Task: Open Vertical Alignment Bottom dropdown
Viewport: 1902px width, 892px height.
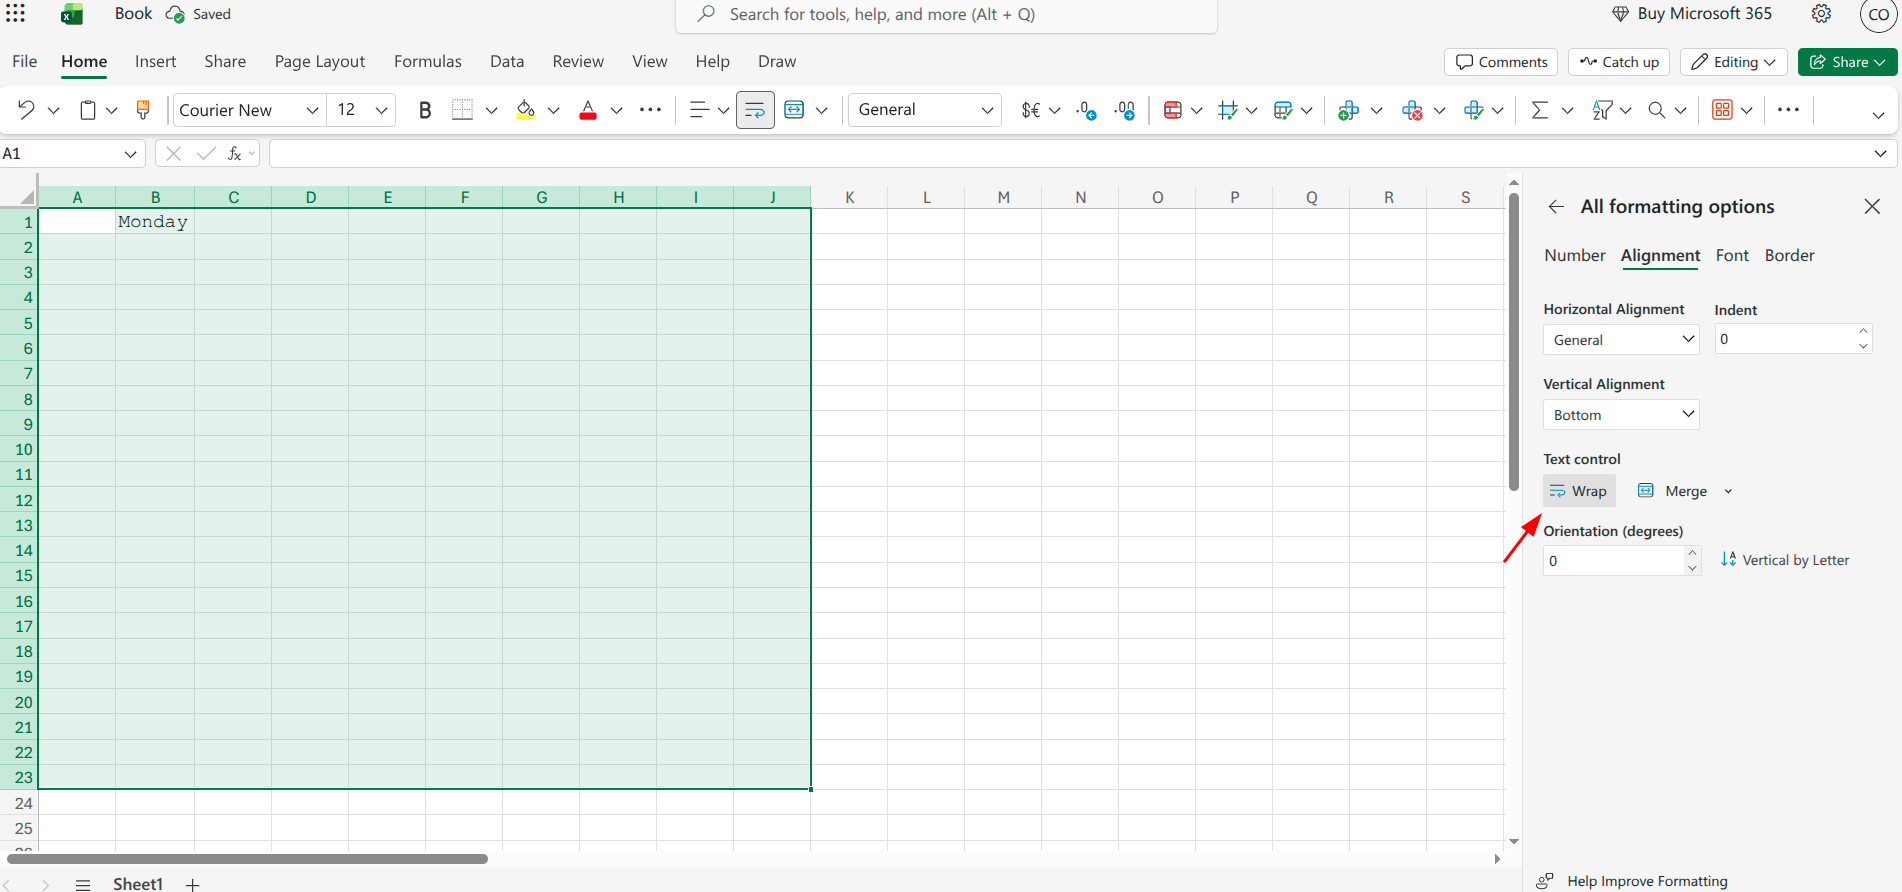Action: point(1621,414)
